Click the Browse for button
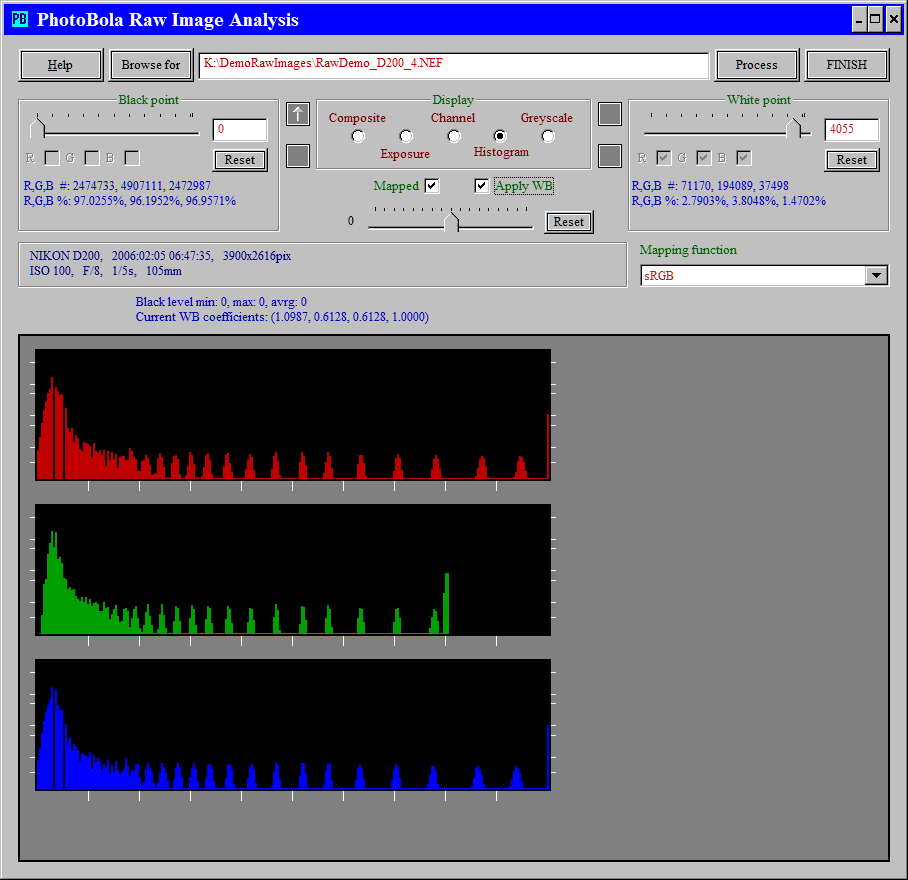The width and height of the screenshot is (908, 880). (151, 65)
